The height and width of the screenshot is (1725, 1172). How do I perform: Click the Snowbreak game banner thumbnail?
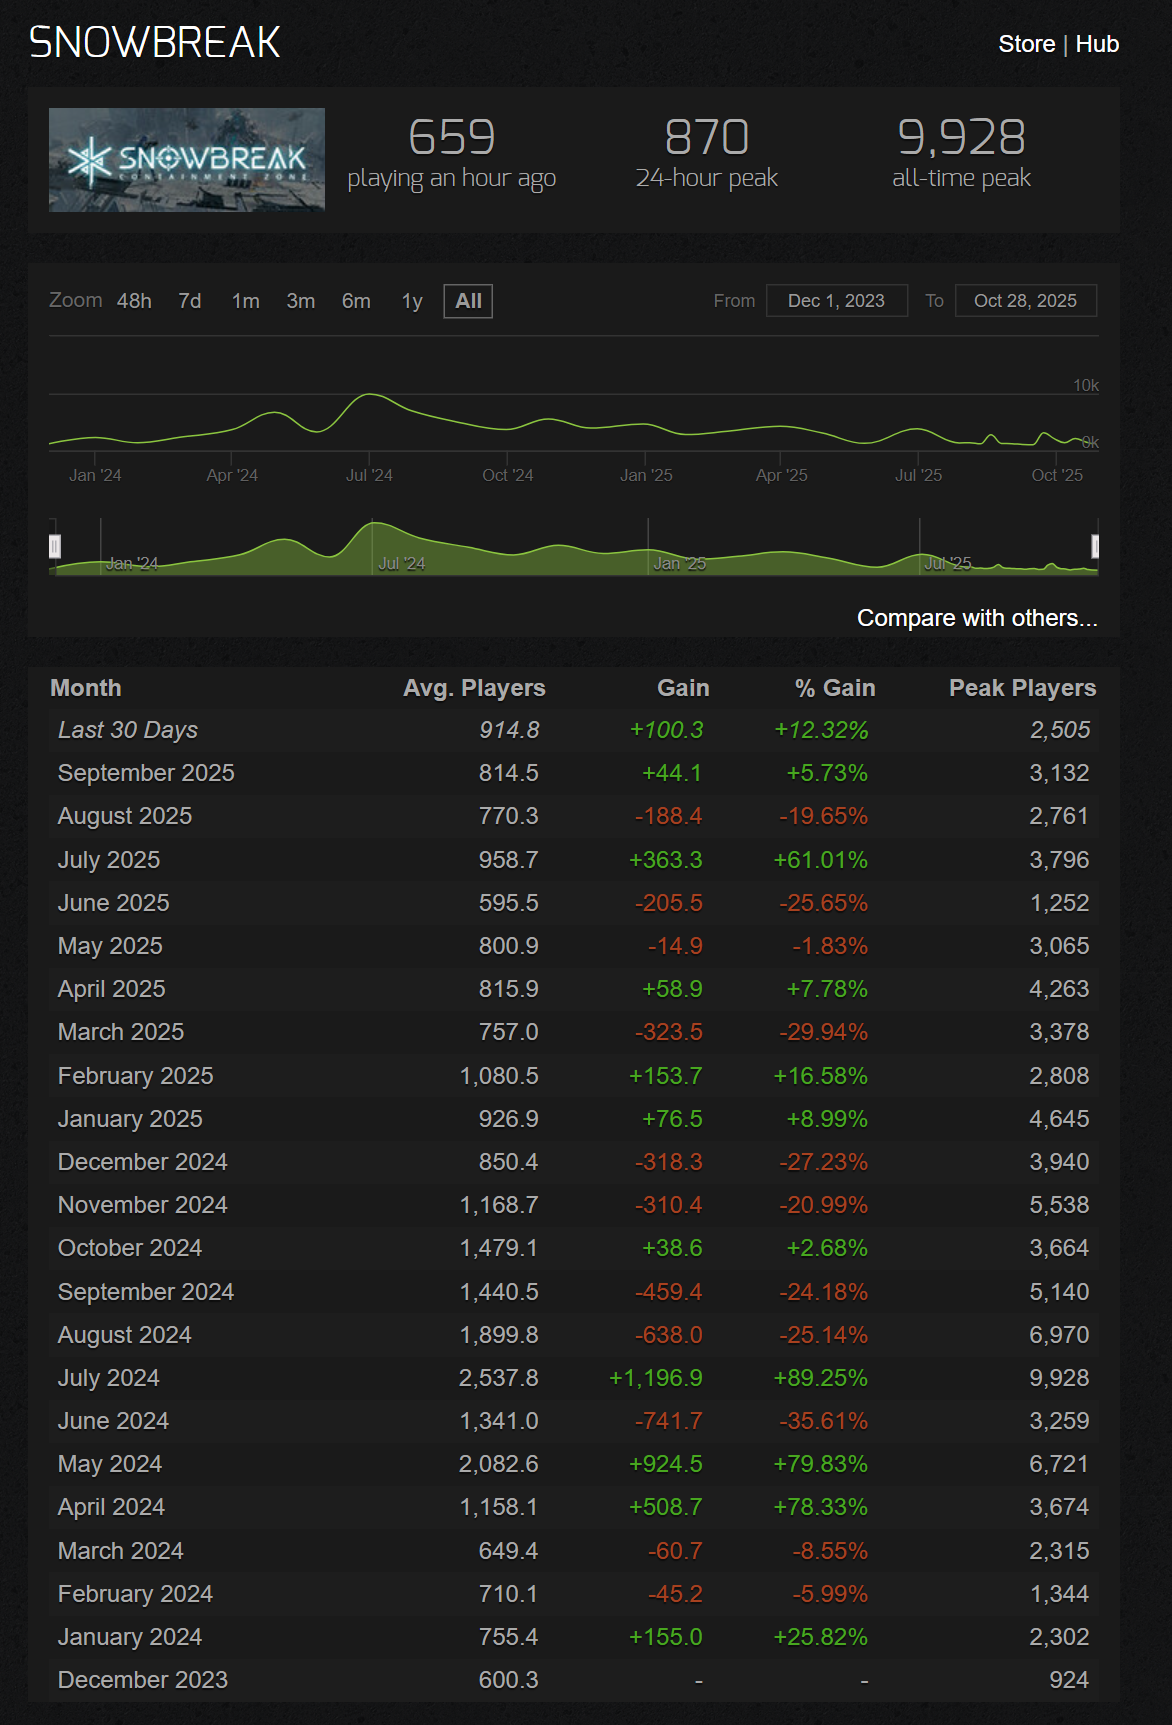(187, 160)
